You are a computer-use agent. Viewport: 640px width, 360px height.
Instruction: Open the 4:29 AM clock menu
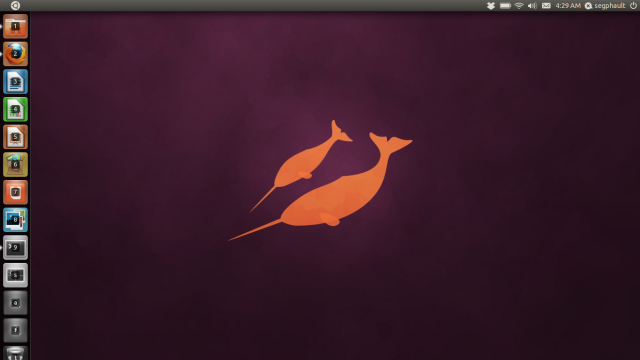click(x=568, y=5)
